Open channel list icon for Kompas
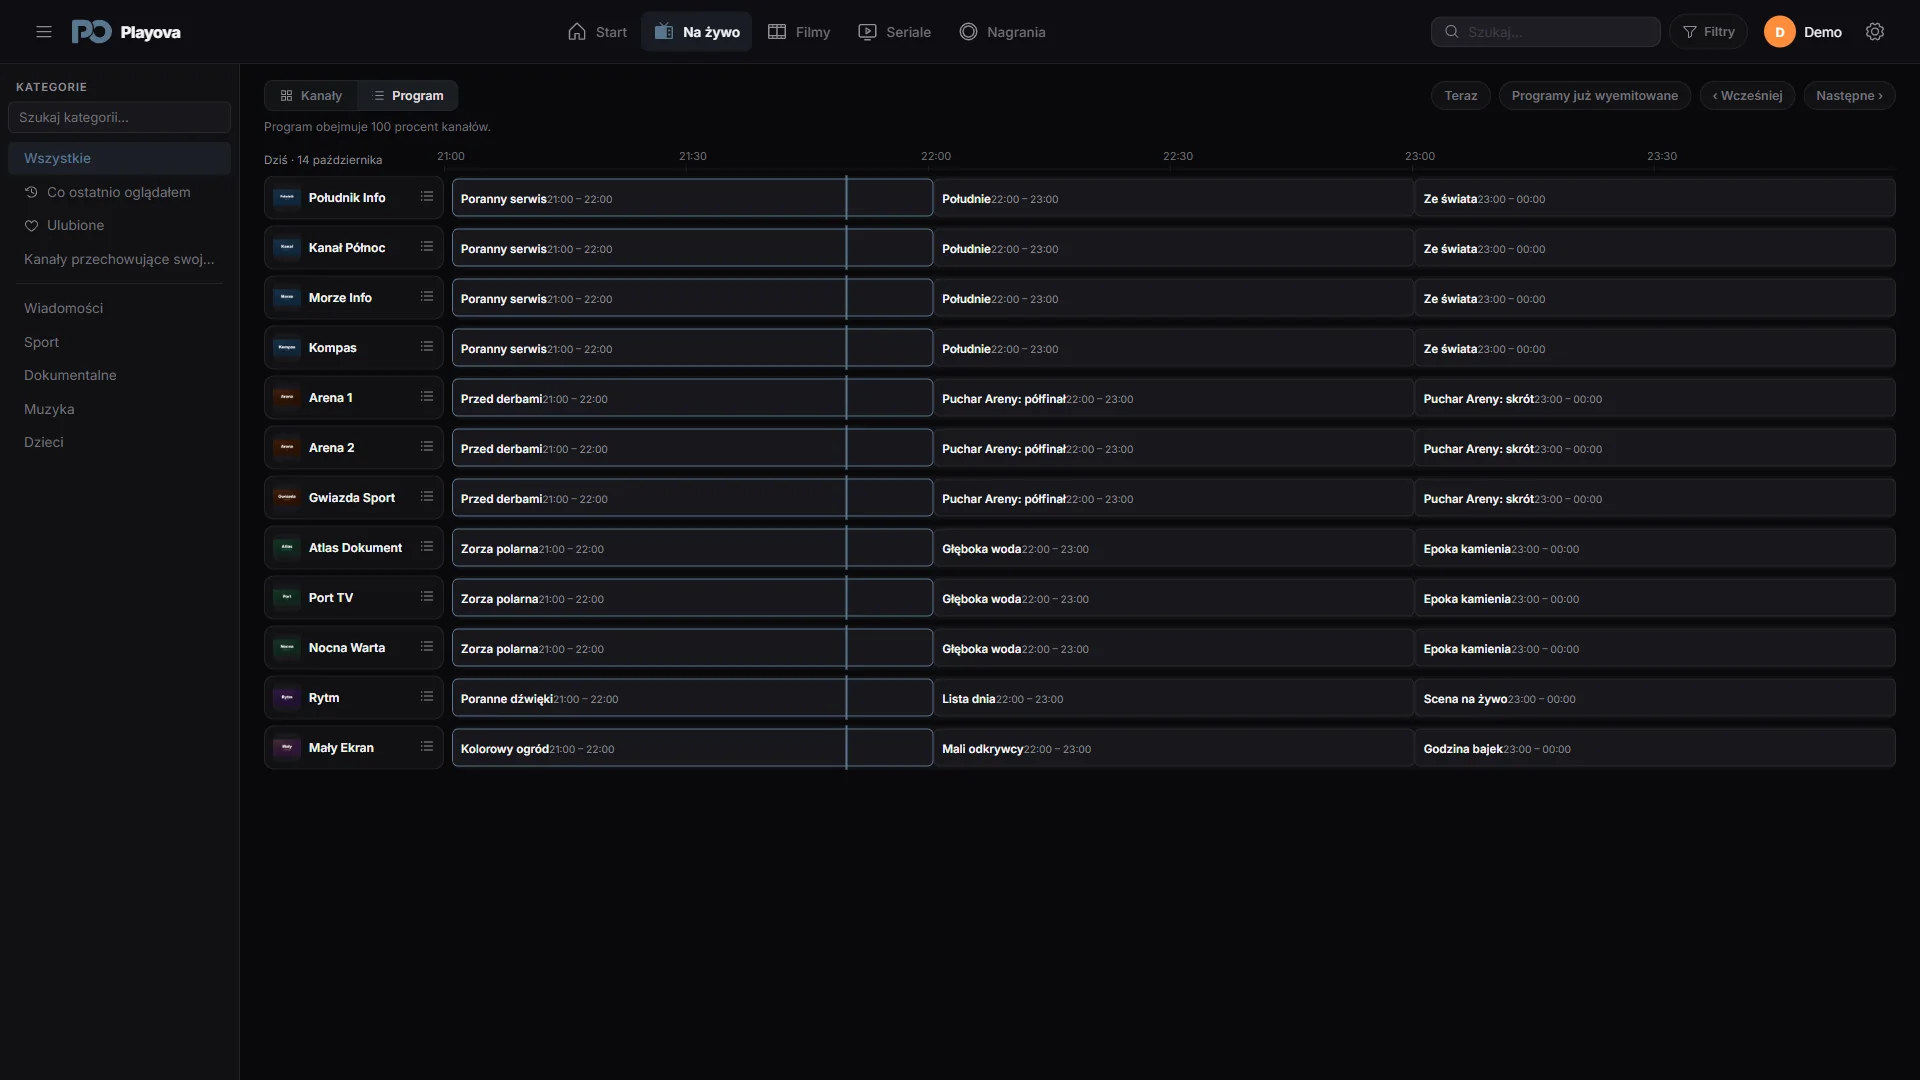This screenshot has height=1080, width=1920. click(427, 347)
